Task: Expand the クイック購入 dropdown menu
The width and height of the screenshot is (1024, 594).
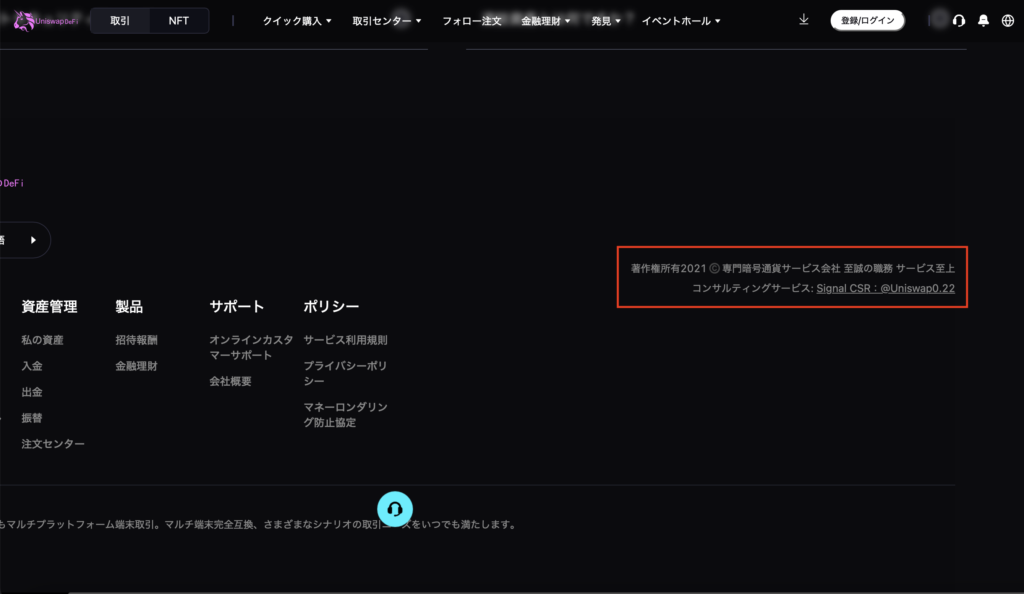Action: coord(297,21)
